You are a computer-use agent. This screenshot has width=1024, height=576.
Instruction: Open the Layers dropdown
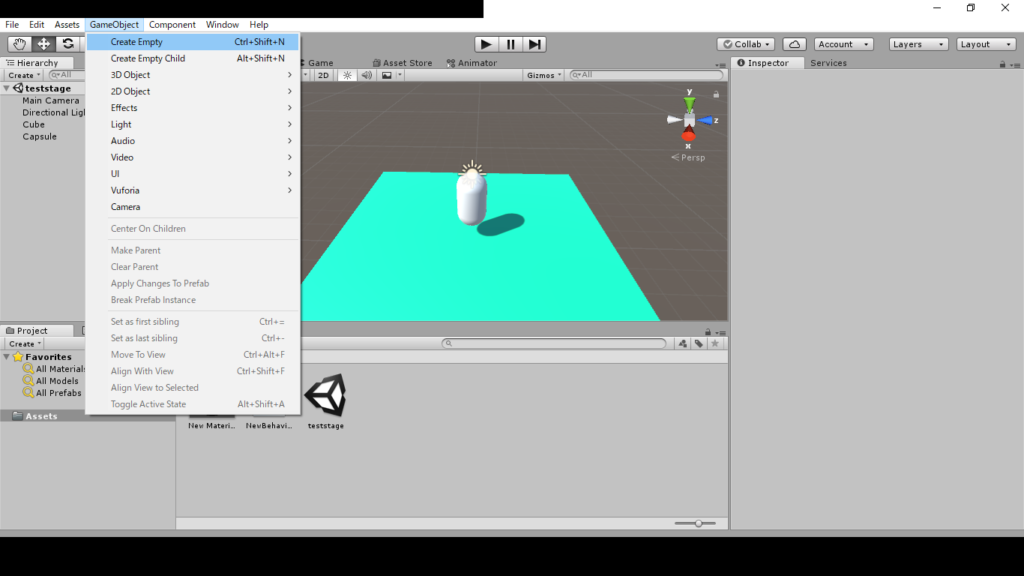coord(918,44)
